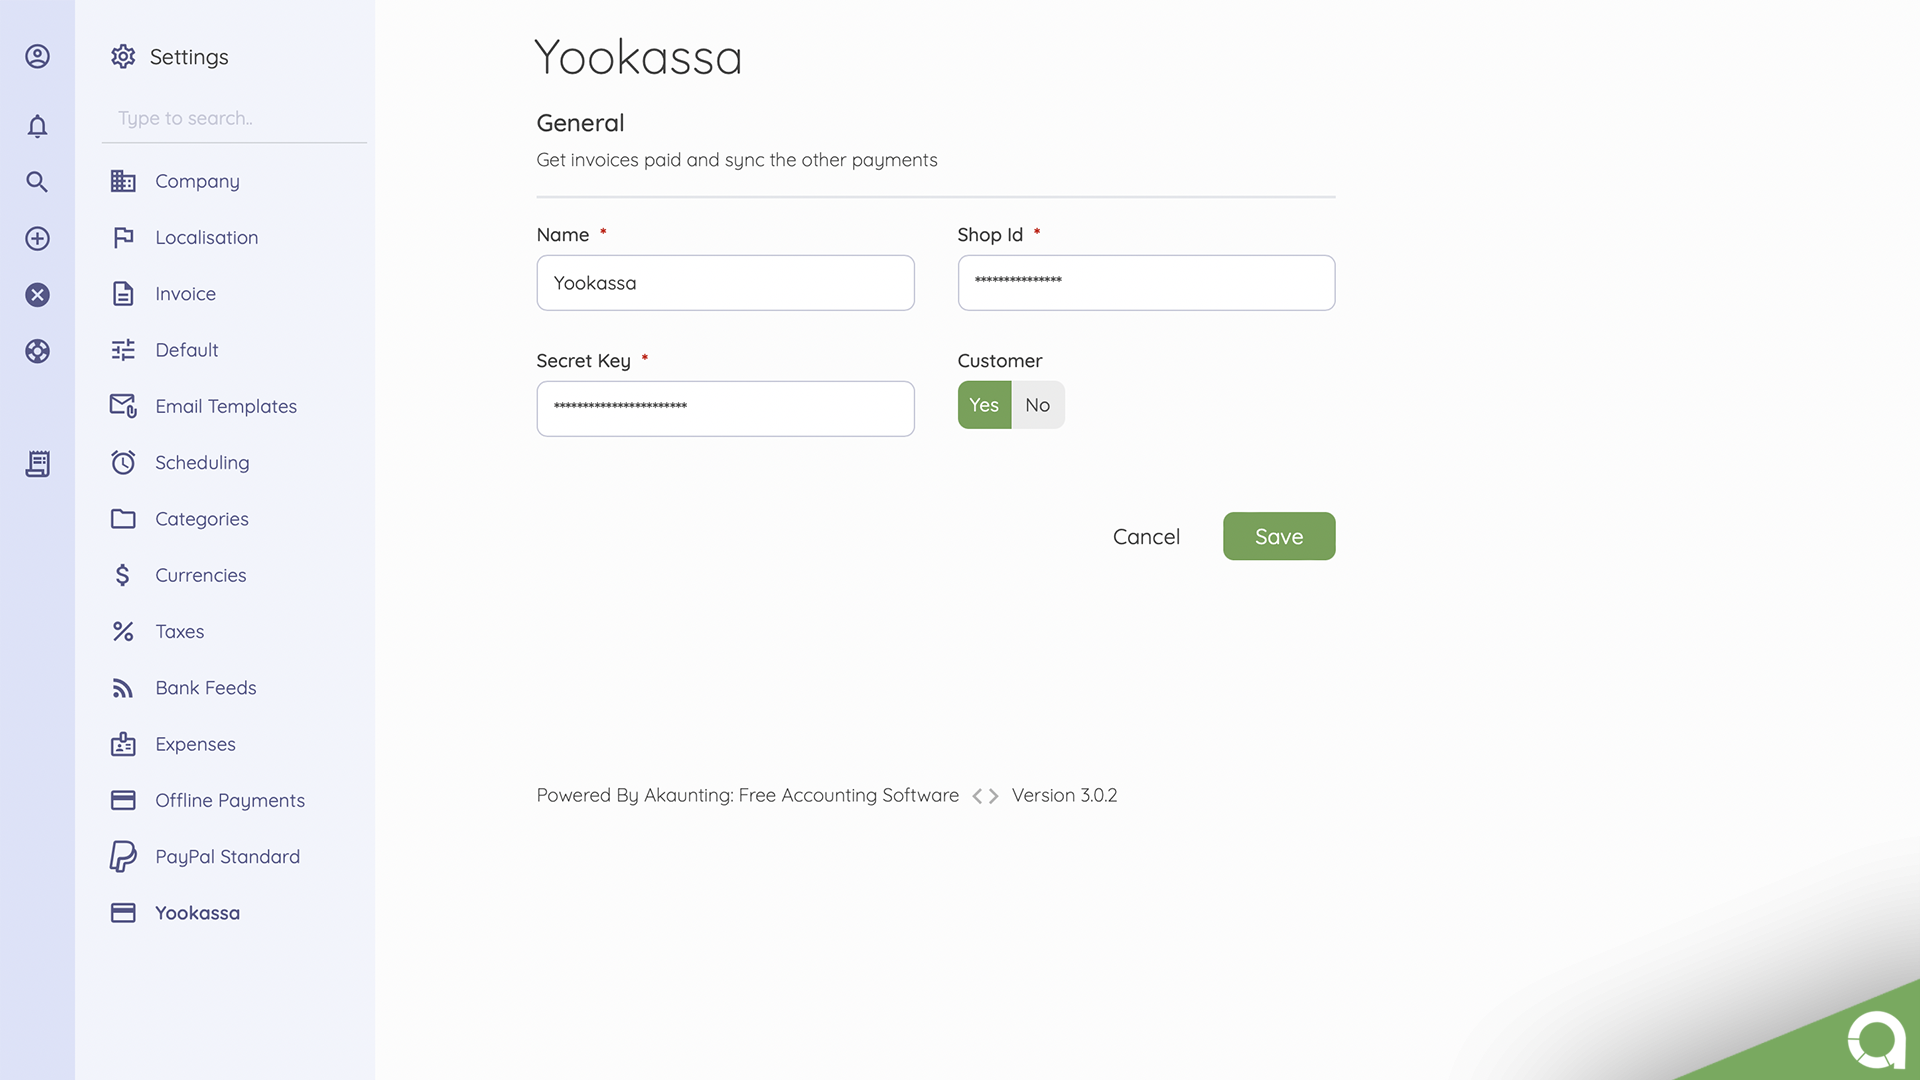Save the Yookassa configuration
Screen dimensions: 1920x1080
(x=1279, y=536)
